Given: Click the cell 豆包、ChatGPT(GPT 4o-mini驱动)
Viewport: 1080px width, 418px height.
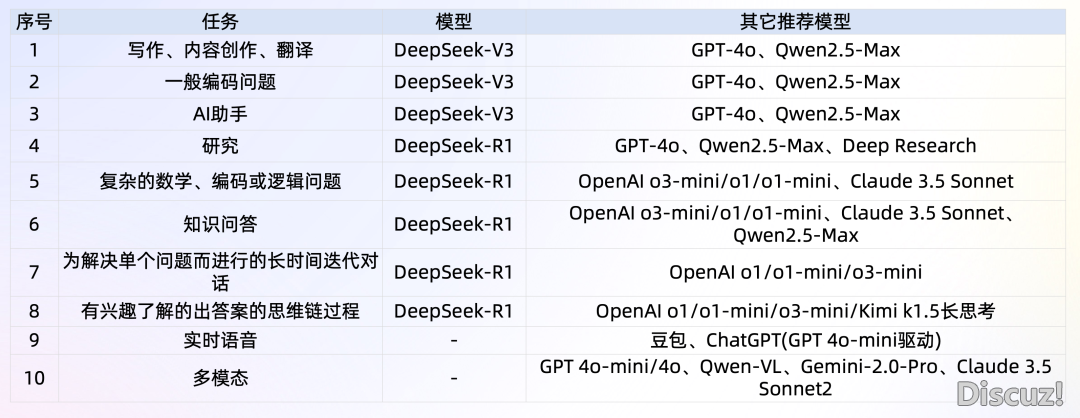Looking at the screenshot, I should click(796, 340).
